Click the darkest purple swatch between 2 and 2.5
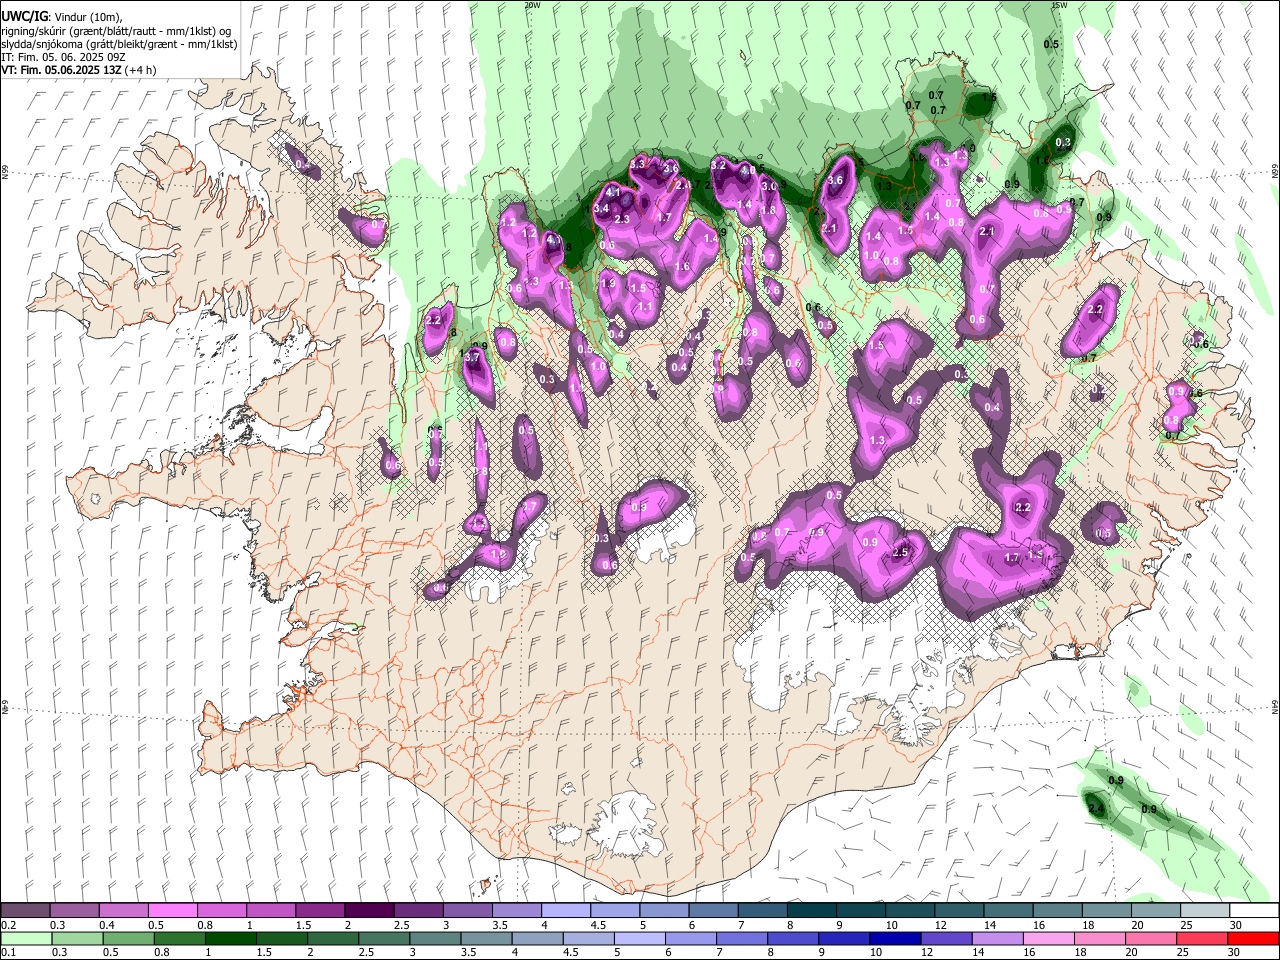 click(368, 911)
